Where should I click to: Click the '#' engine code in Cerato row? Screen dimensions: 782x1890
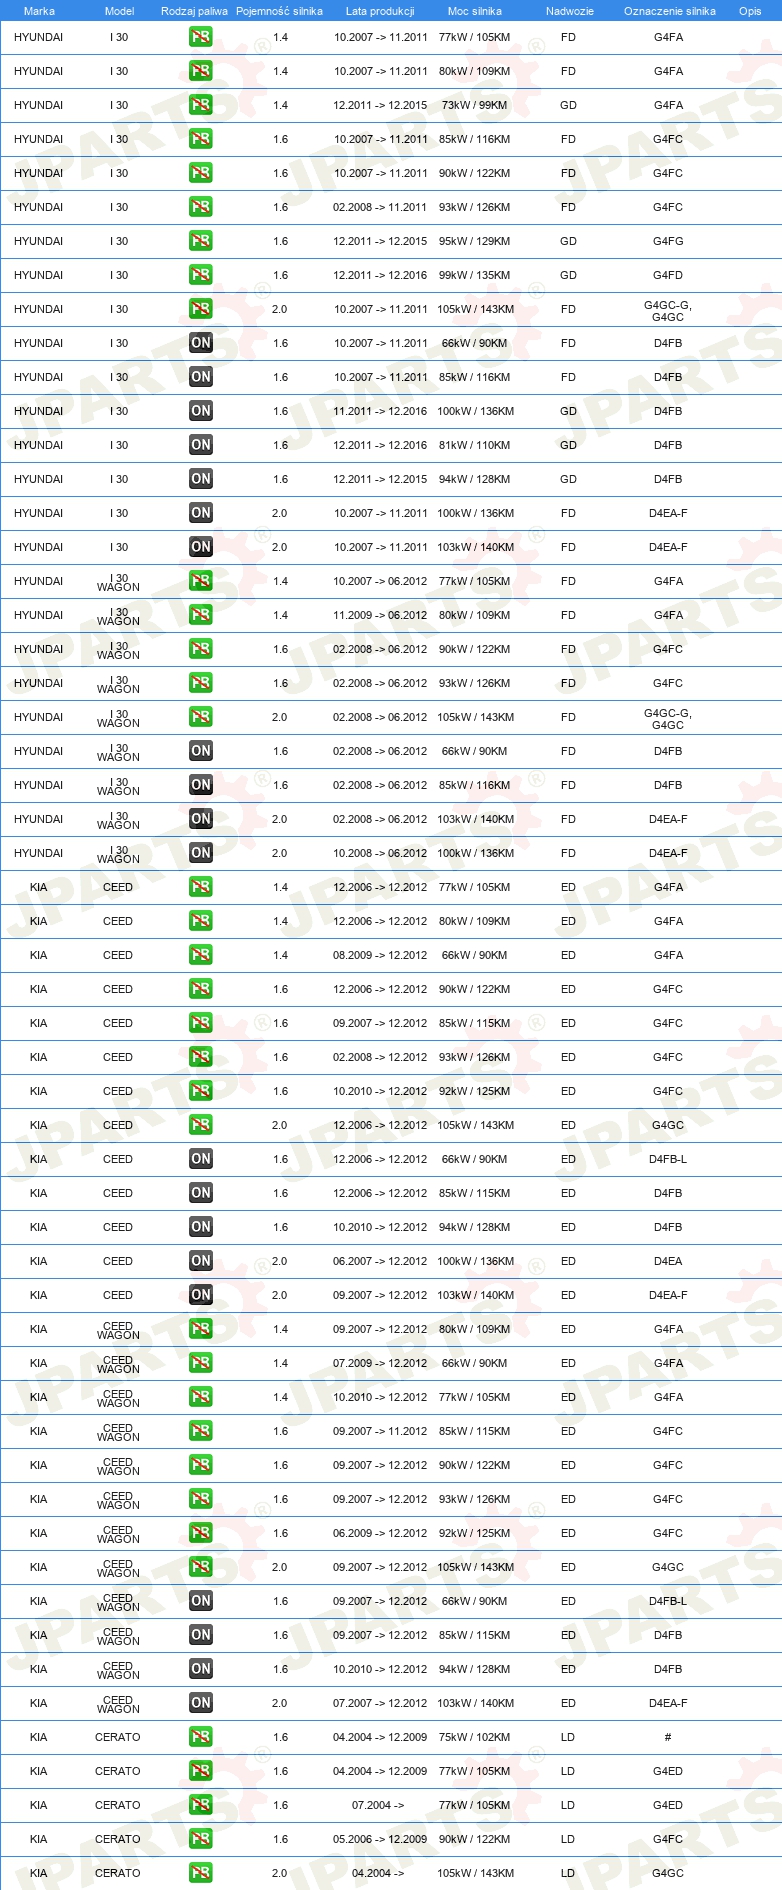(x=668, y=1737)
